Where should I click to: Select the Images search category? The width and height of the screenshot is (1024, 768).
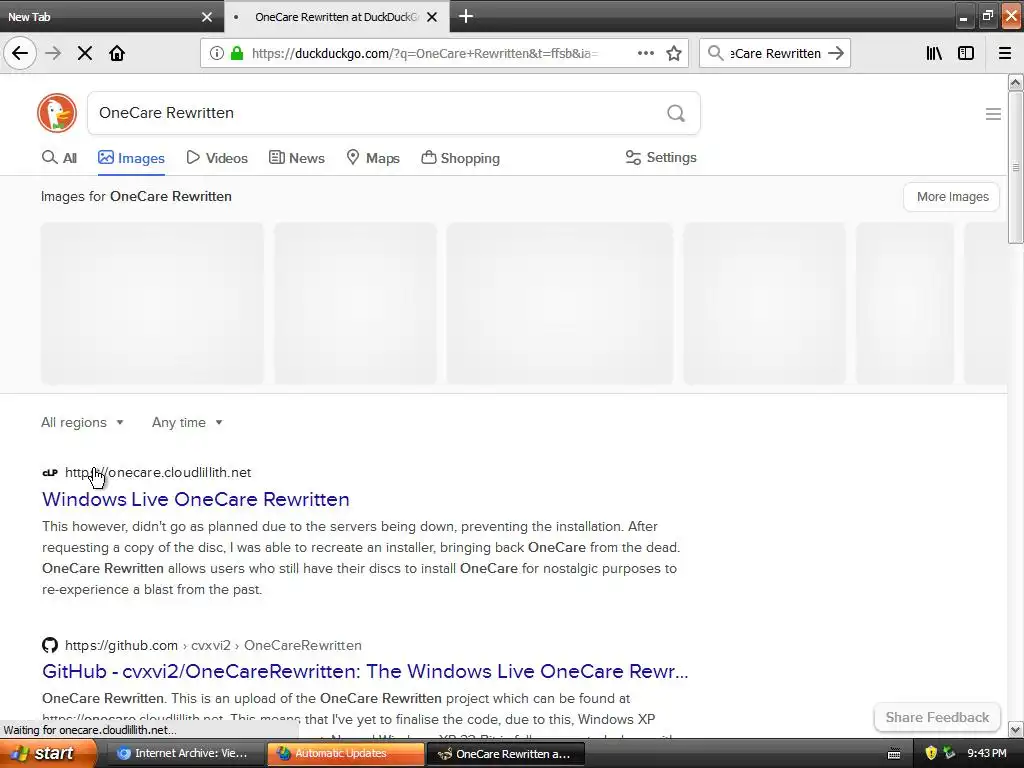click(x=131, y=158)
